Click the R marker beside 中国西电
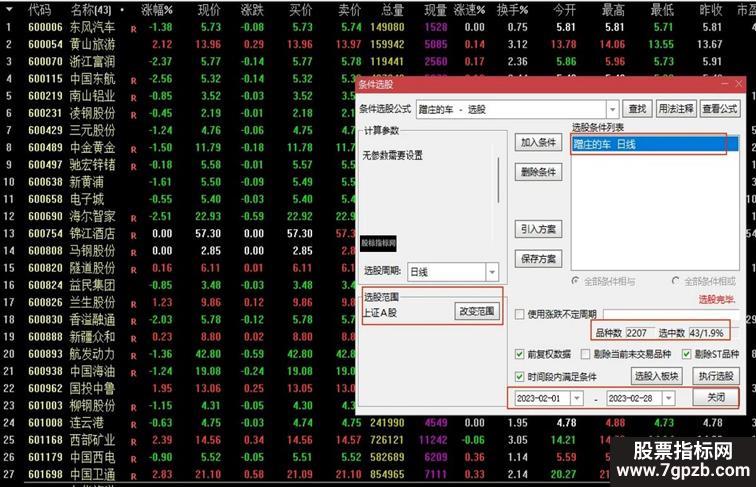756x487 pixels. pos(134,460)
